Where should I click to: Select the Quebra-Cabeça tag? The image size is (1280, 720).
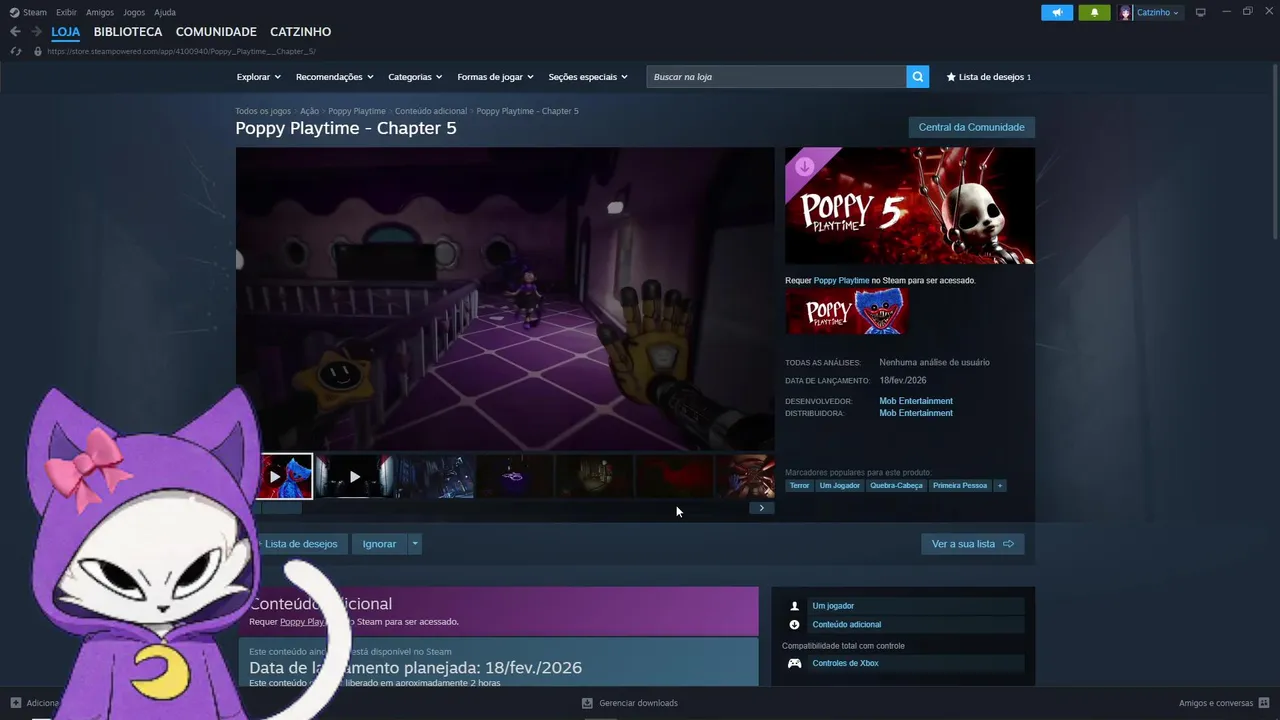pos(897,486)
